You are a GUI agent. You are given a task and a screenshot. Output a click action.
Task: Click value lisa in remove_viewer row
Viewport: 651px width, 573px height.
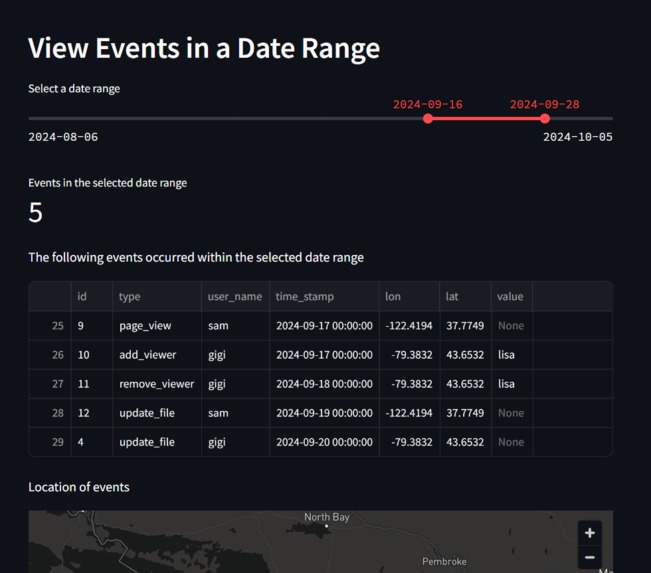512,384
